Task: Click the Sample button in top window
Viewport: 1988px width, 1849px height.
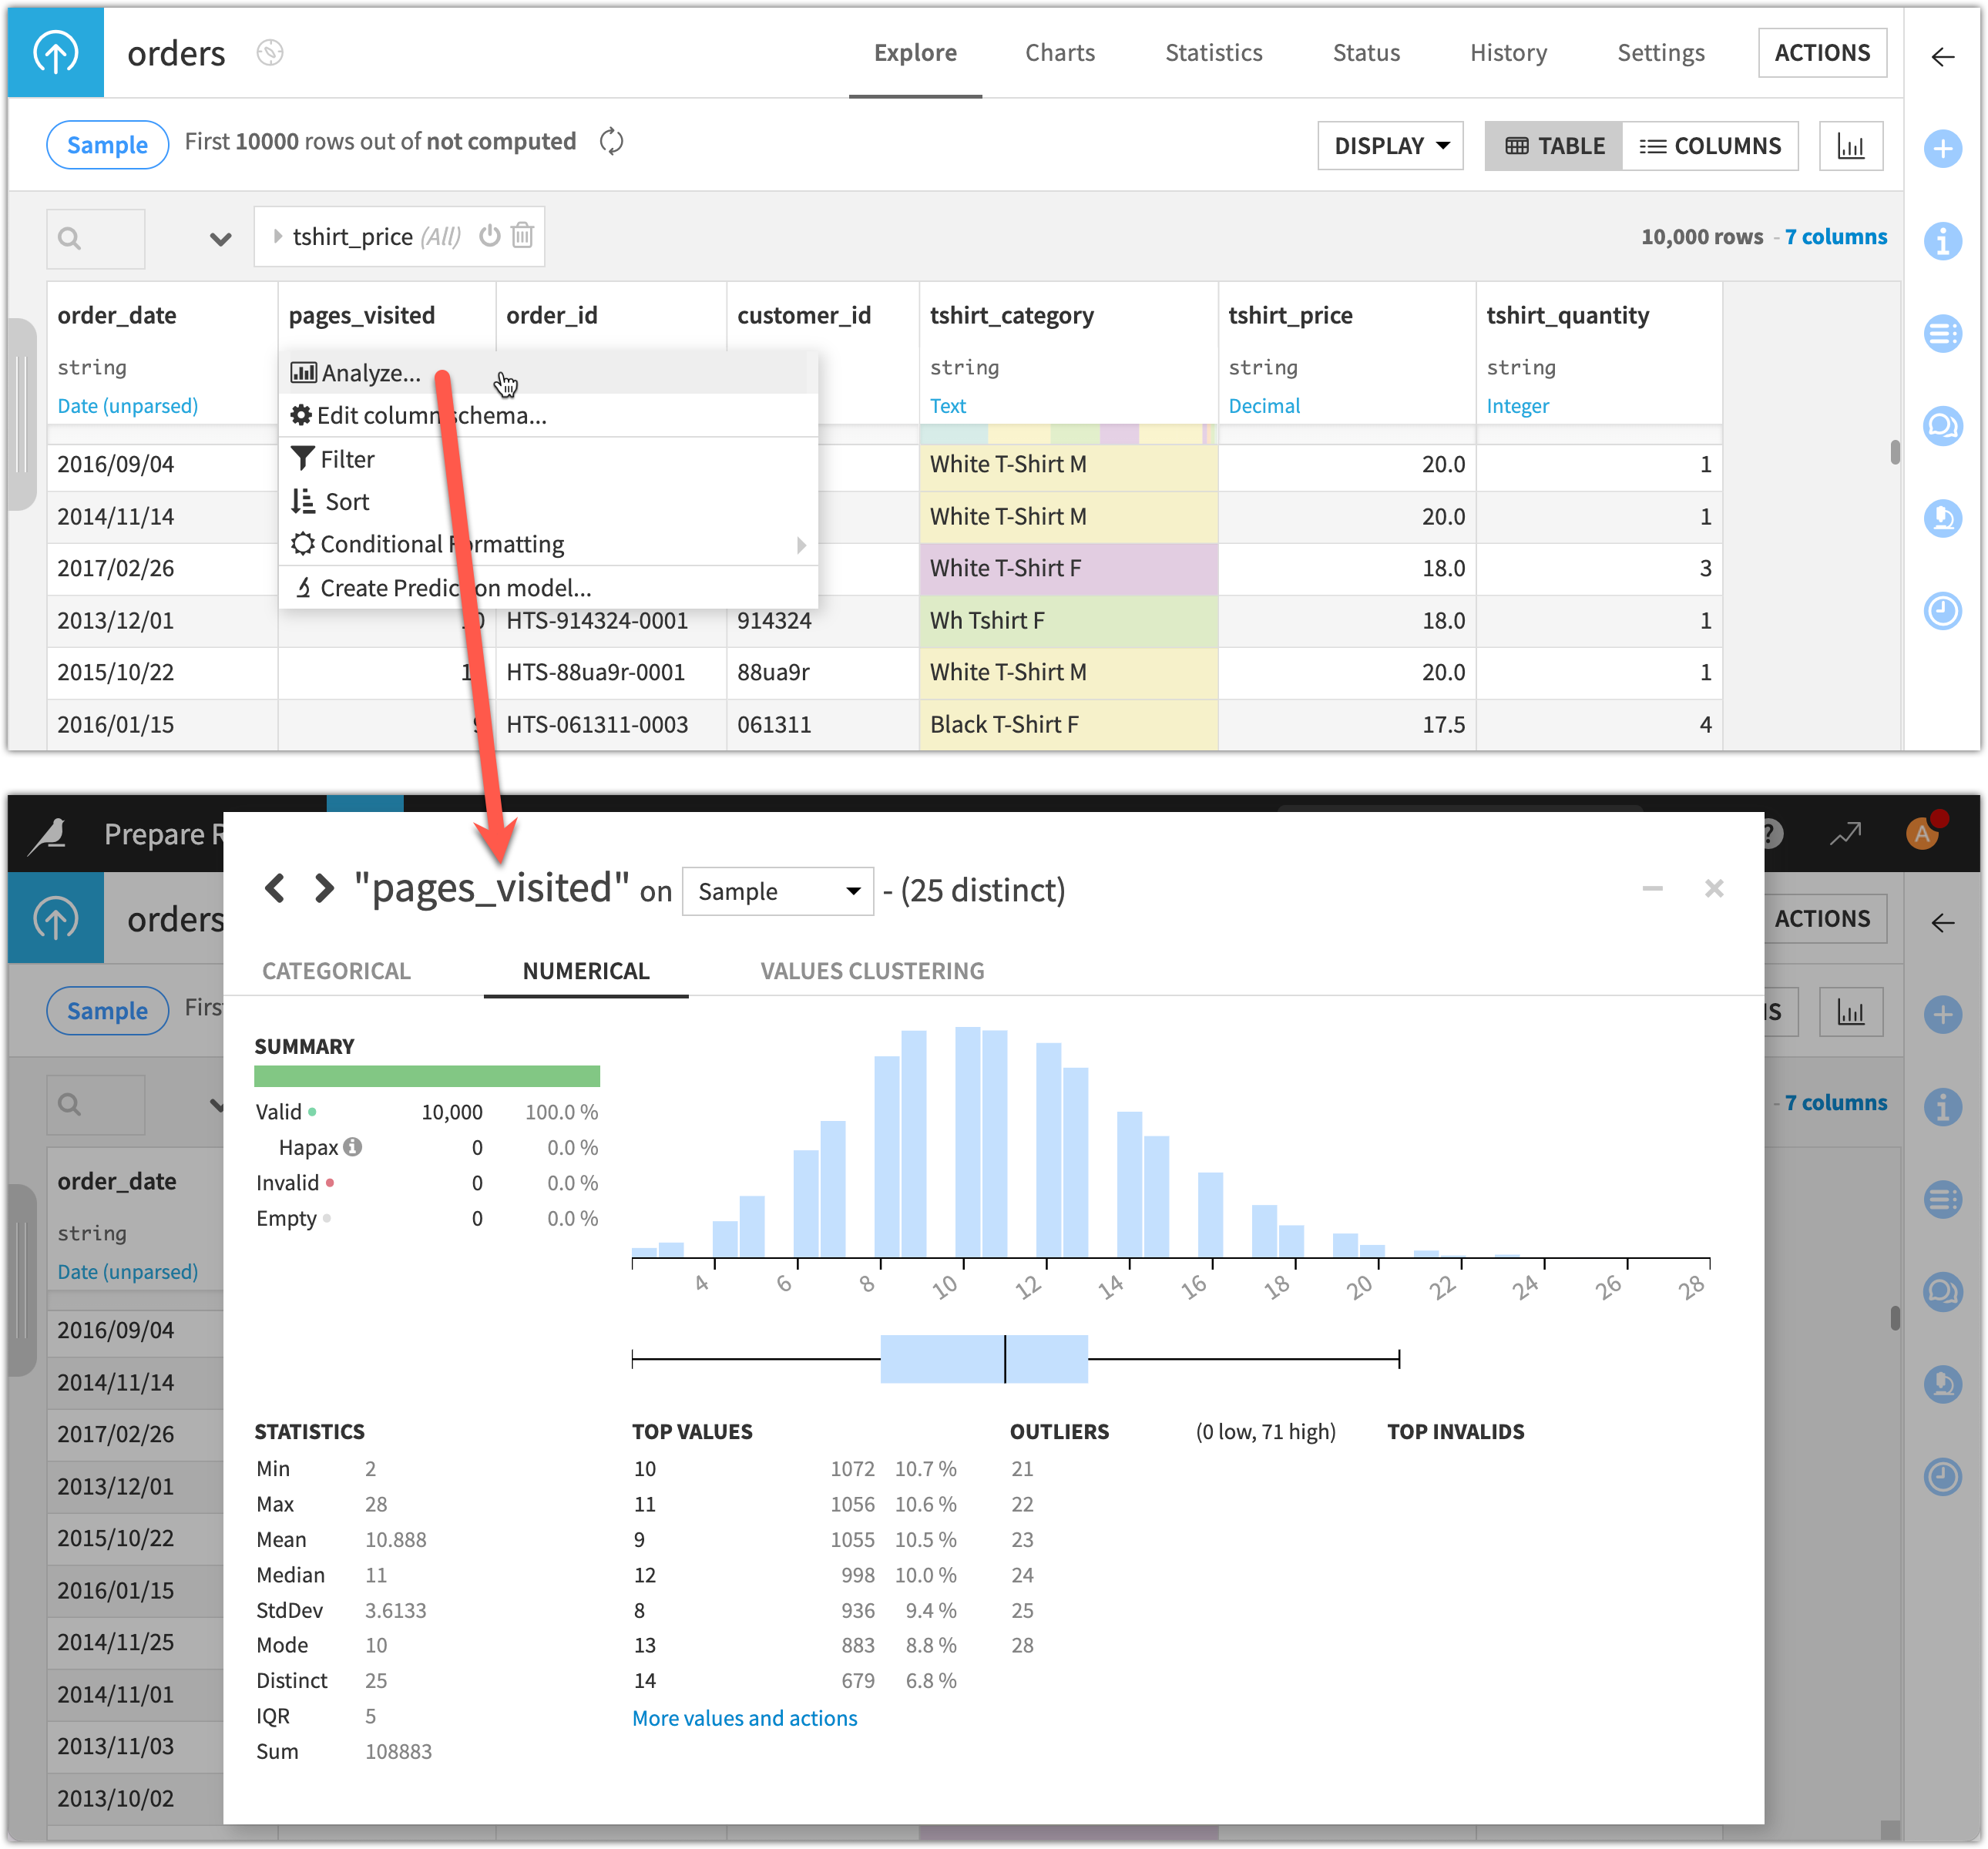Action: pos(107,145)
